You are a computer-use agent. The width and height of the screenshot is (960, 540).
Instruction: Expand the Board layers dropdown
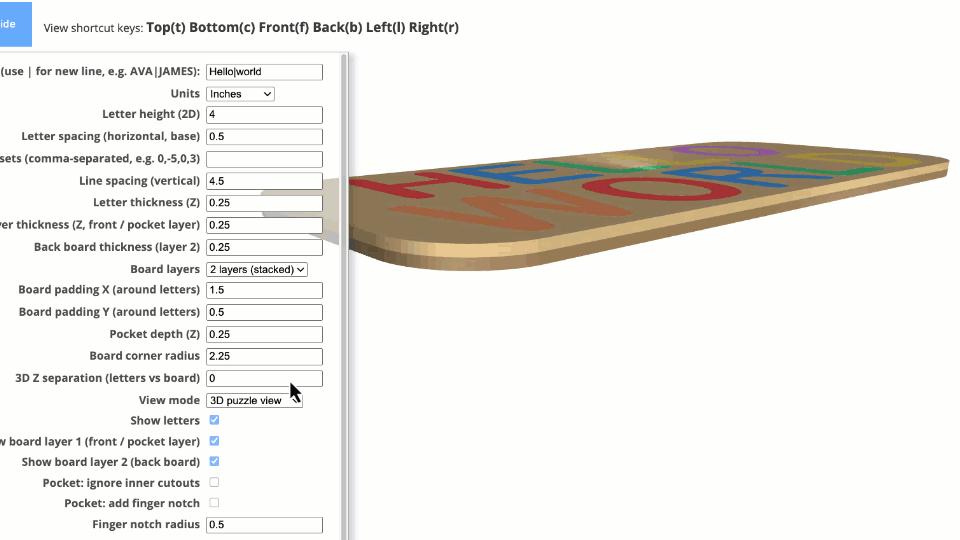[x=257, y=269]
